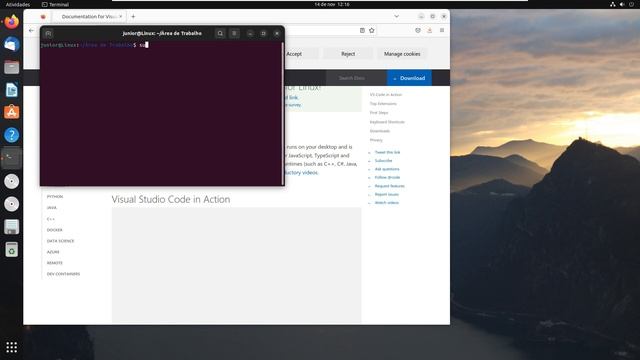The height and width of the screenshot is (360, 640).
Task: Click the Visual Studio Code in Action heading
Action: [x=171, y=199]
